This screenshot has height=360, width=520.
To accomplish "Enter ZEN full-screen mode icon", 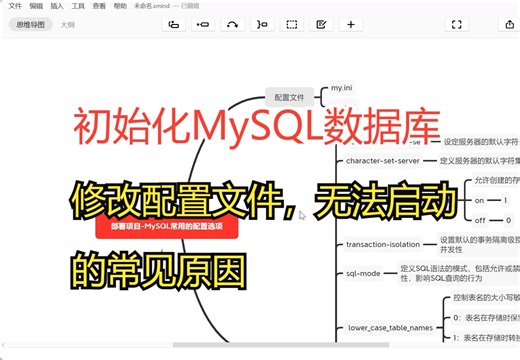I will click(x=457, y=25).
